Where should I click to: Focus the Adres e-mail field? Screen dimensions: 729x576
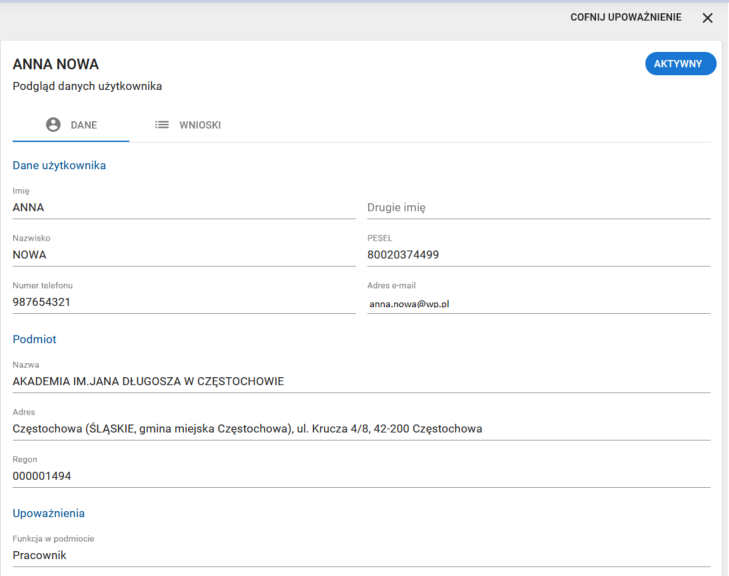(538, 302)
